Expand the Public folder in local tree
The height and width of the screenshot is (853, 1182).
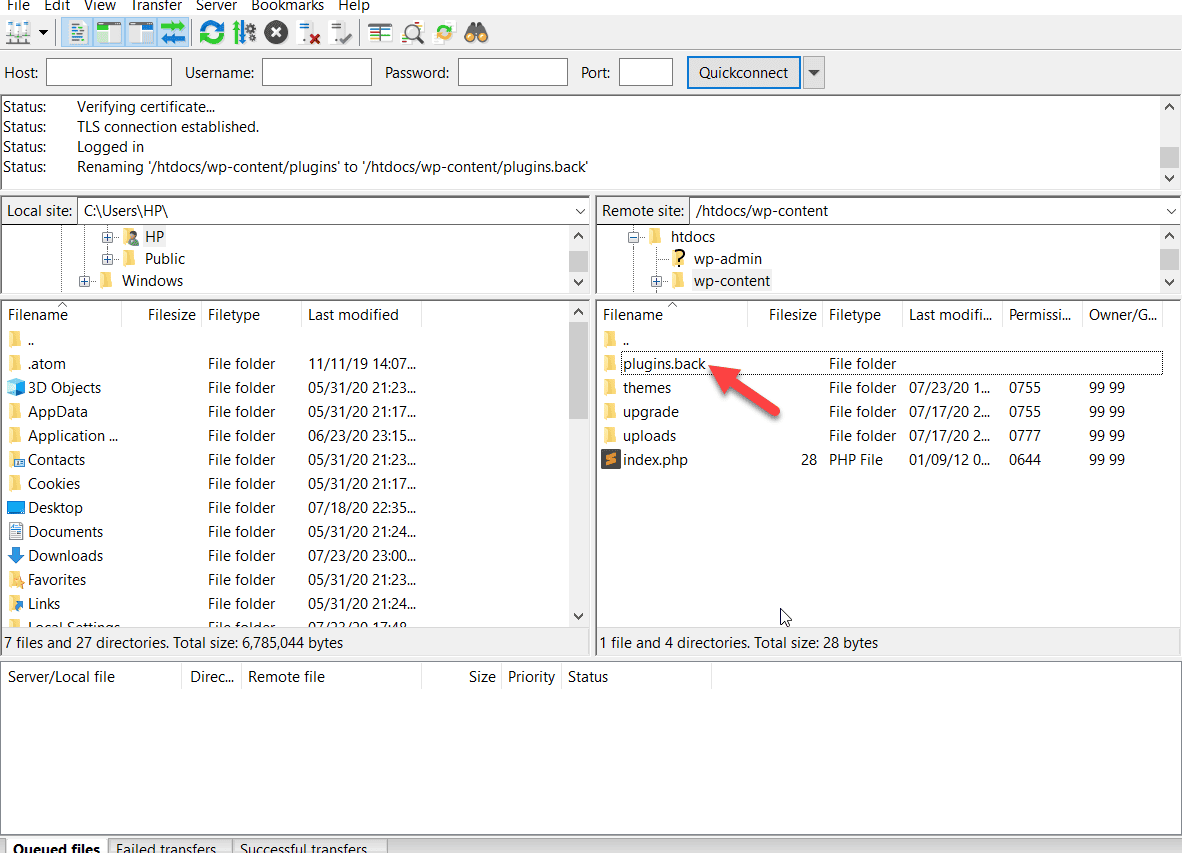107,259
